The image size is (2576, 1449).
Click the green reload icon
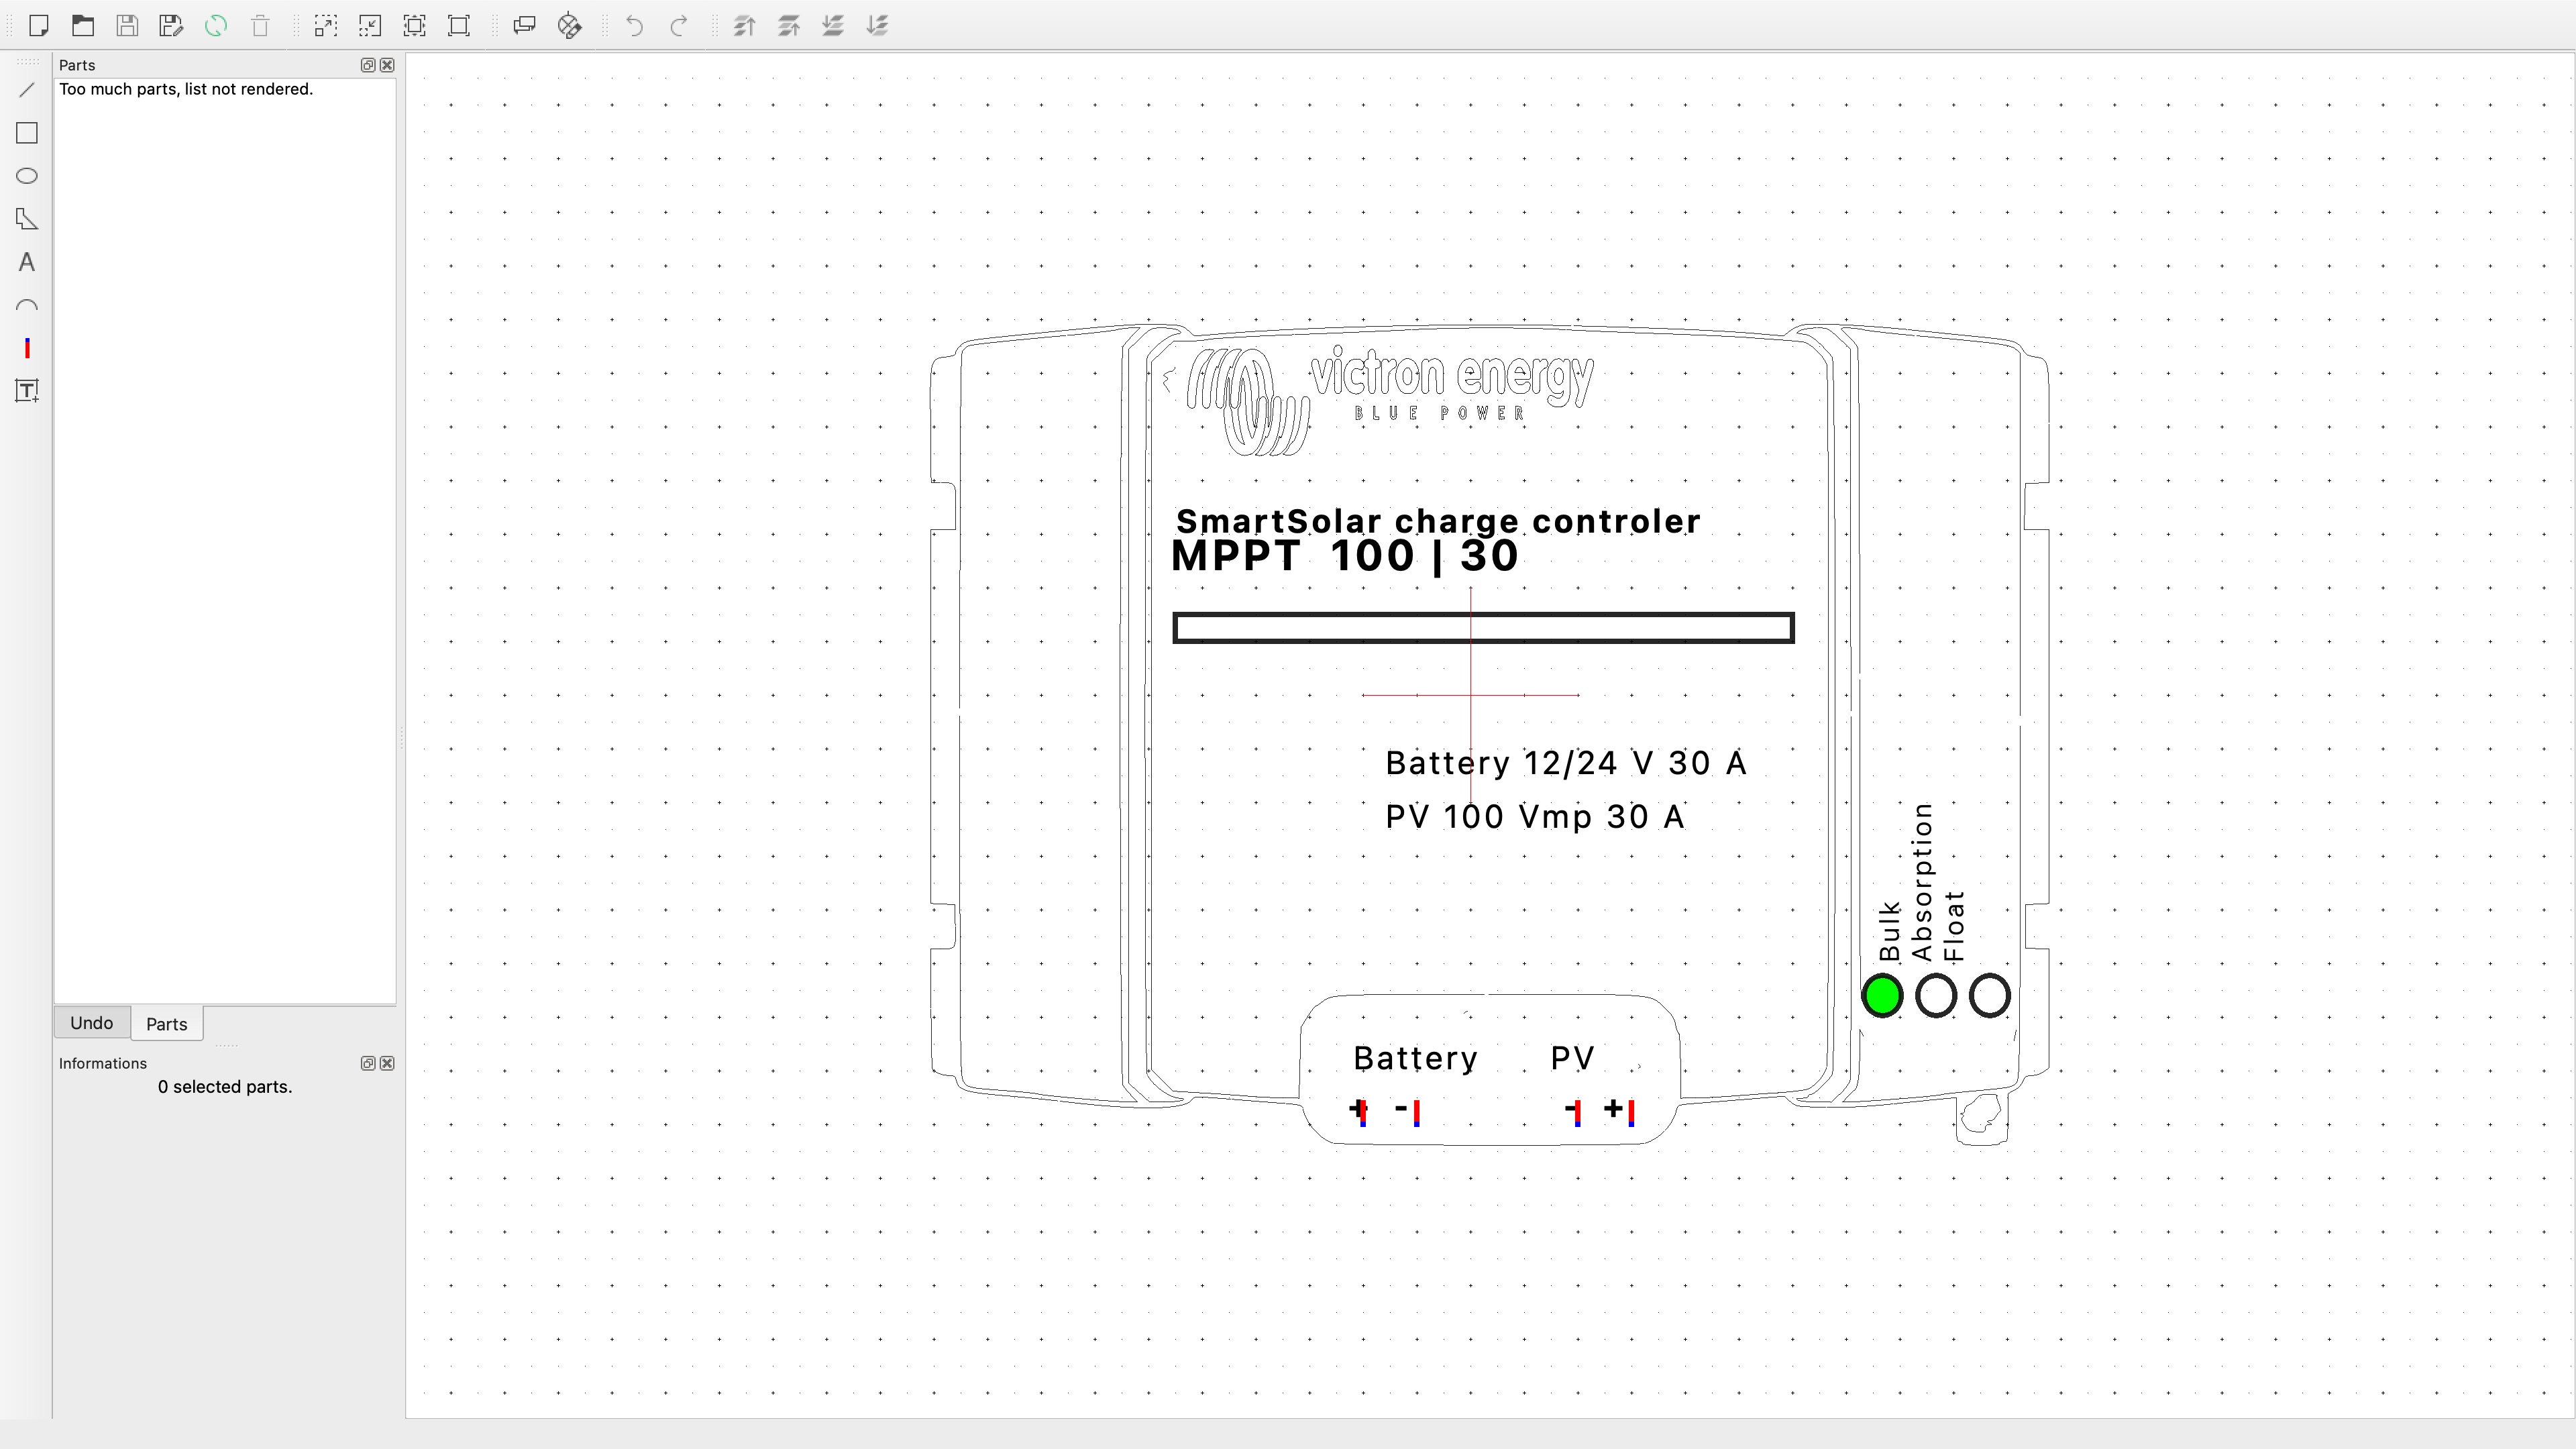216,26
